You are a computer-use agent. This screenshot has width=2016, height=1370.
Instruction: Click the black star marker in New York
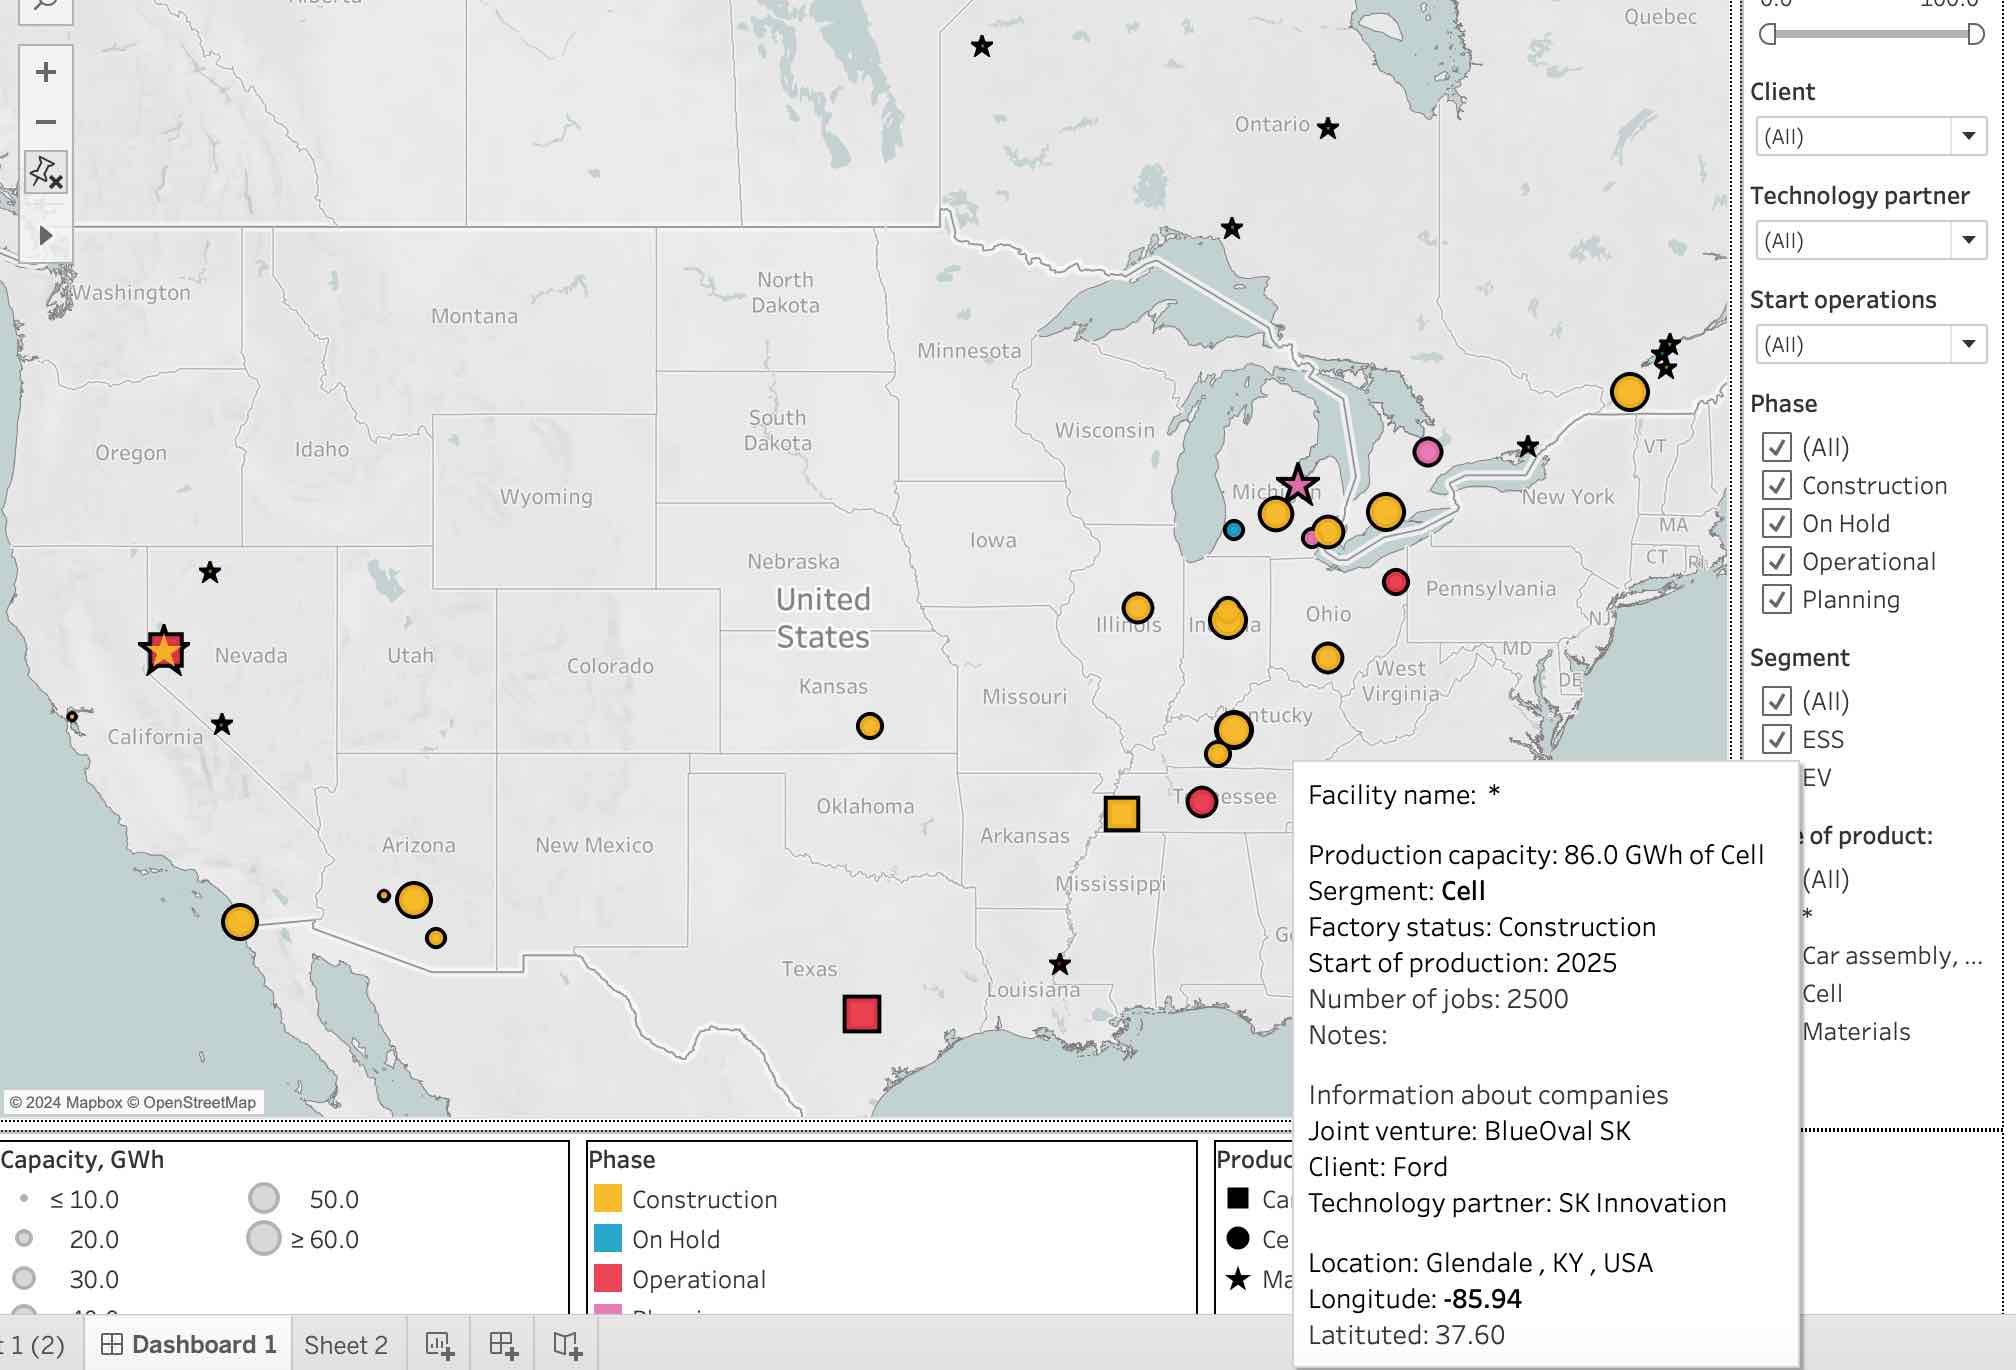[x=1527, y=446]
